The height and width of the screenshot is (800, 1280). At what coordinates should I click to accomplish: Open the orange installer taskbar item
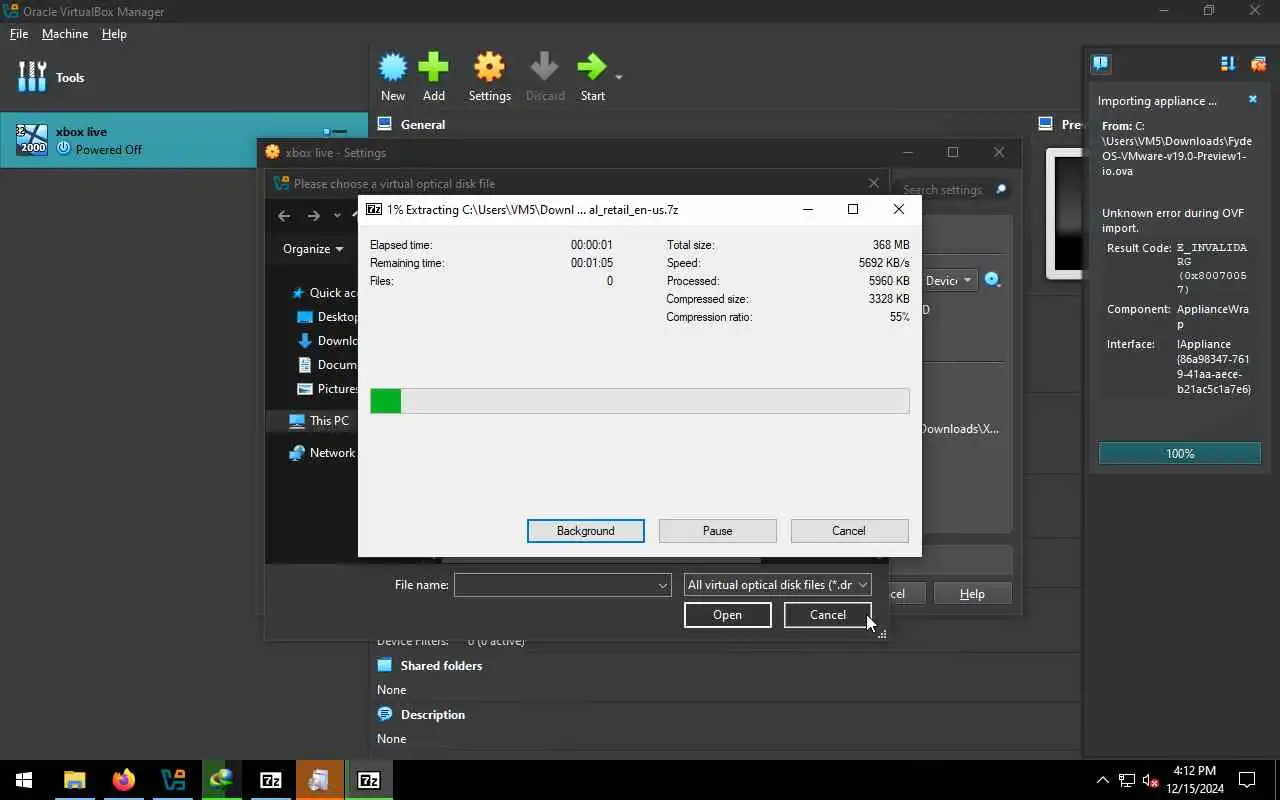pyautogui.click(x=319, y=780)
